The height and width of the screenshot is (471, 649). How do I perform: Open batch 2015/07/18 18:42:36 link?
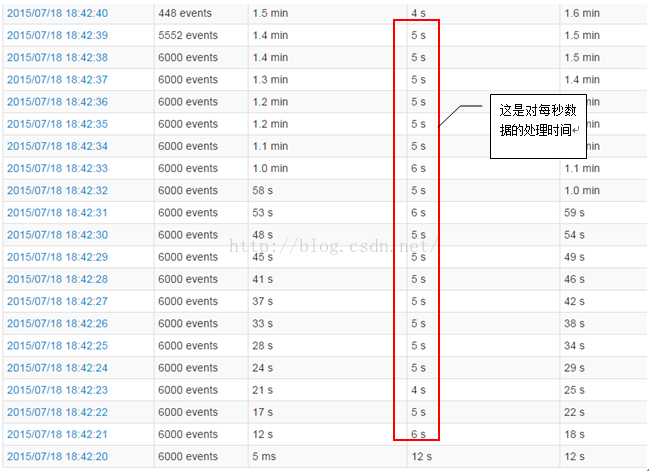click(58, 102)
